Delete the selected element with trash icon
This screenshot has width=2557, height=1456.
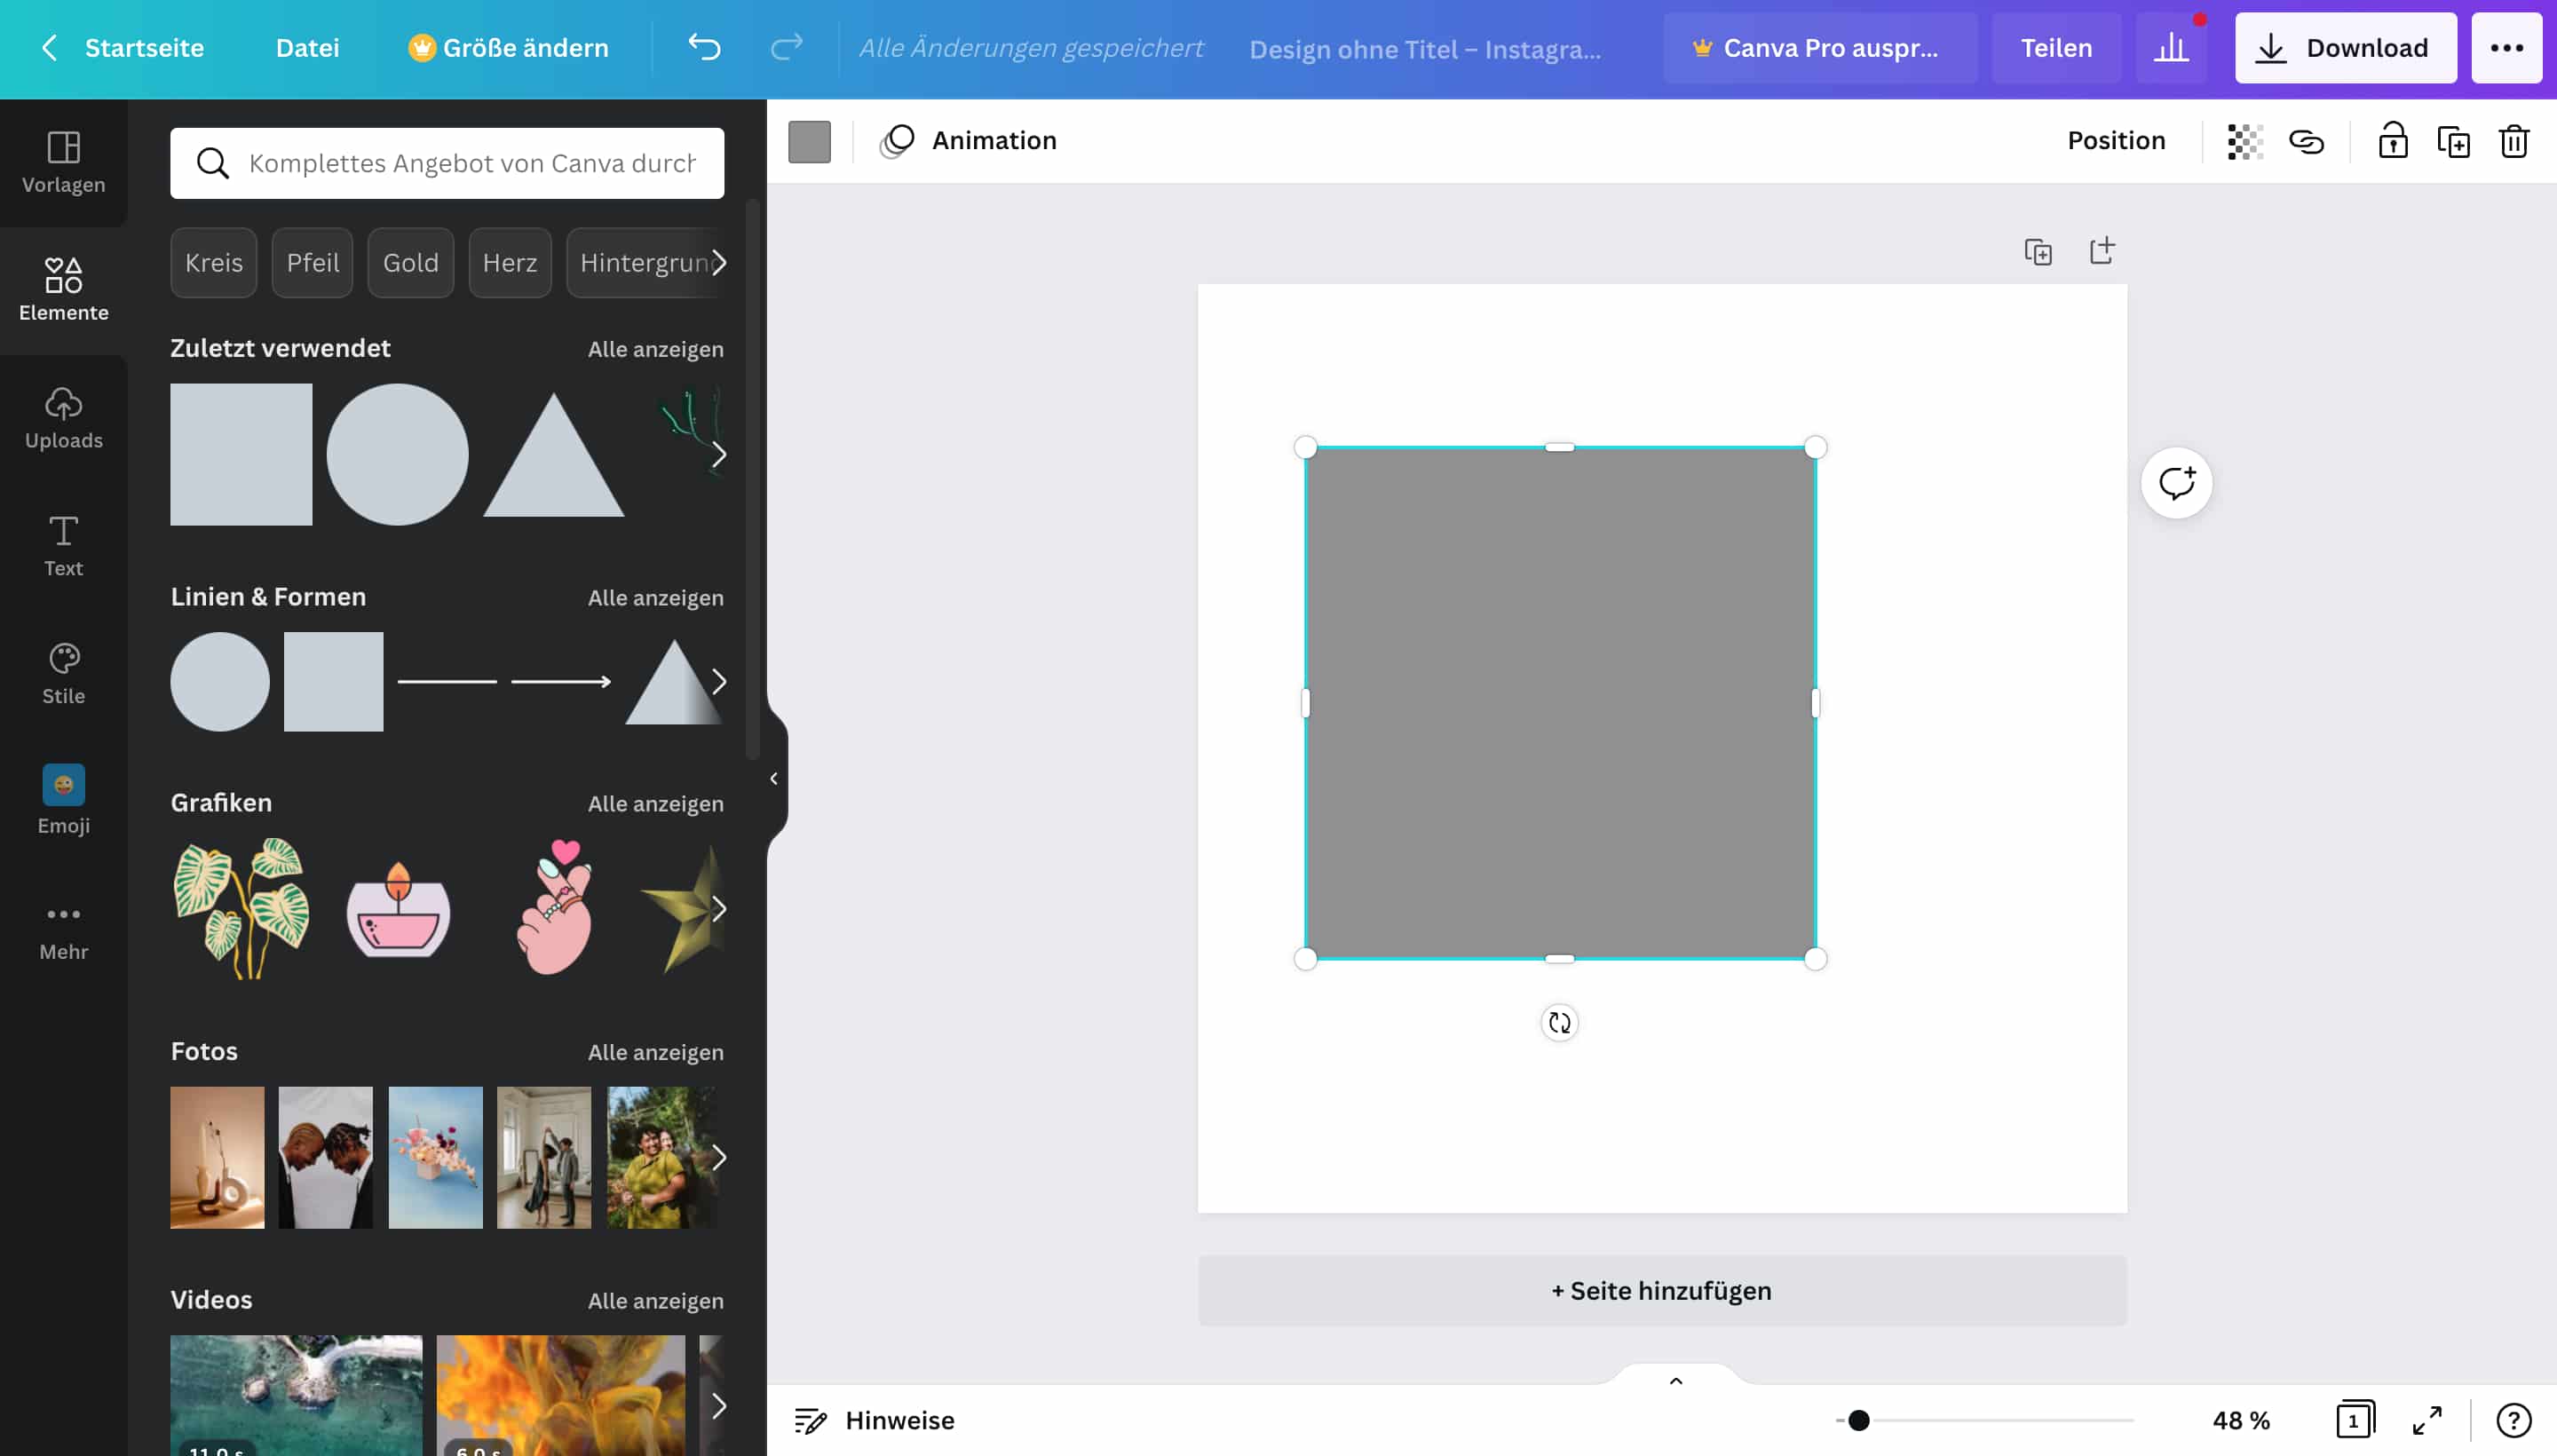point(2514,142)
